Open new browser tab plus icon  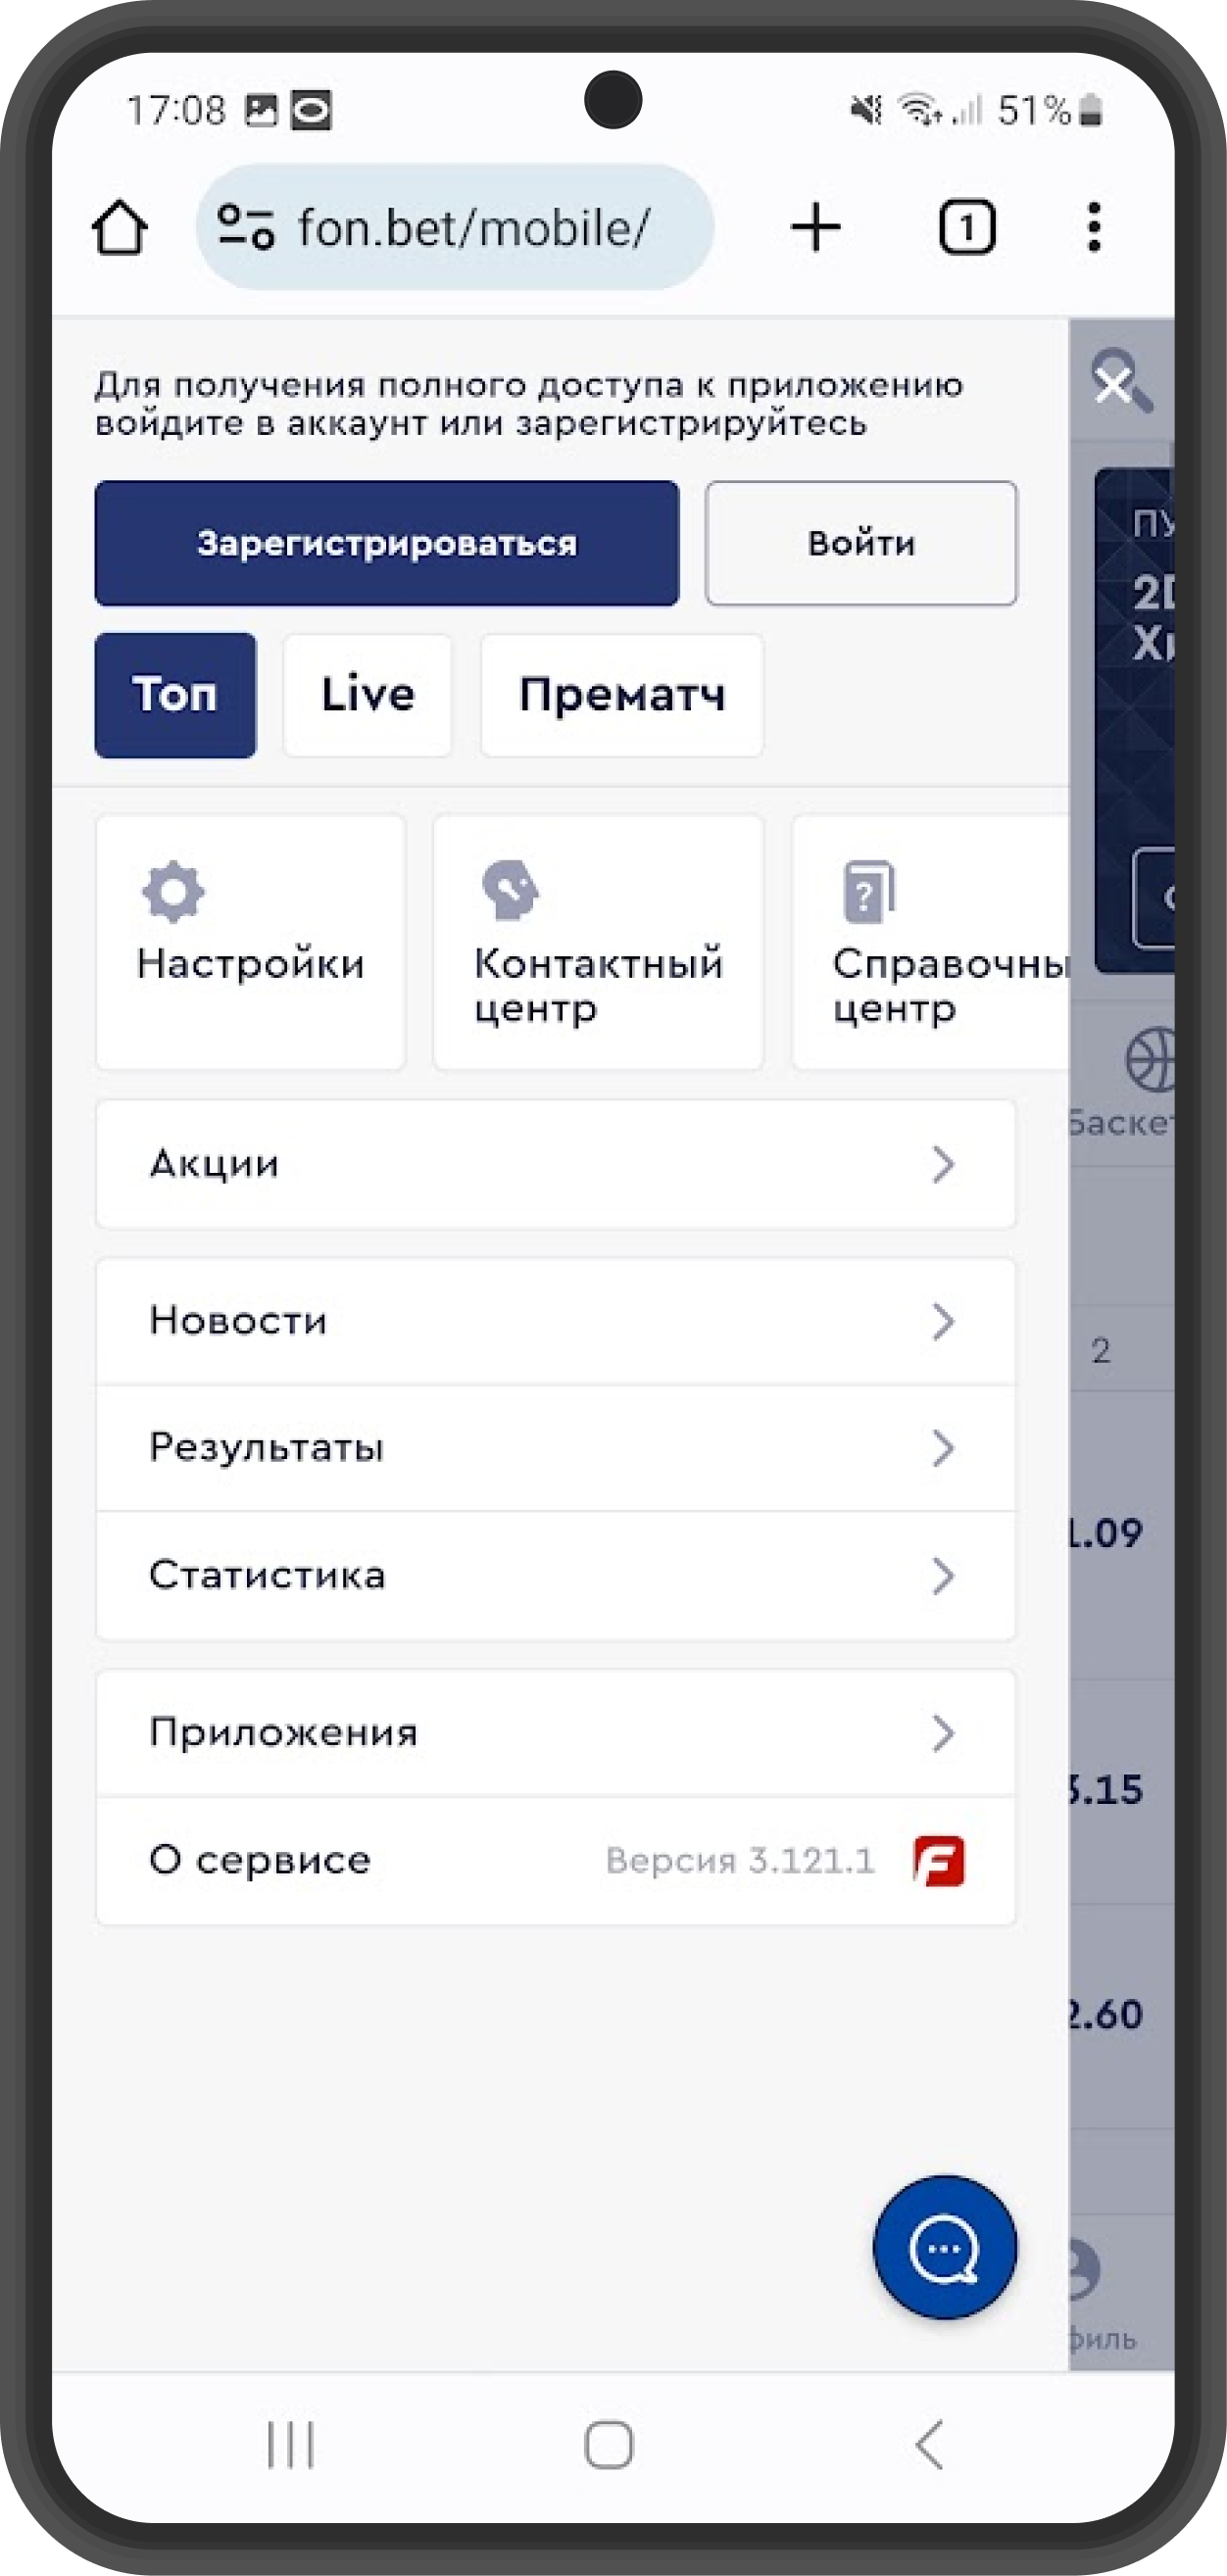816,227
